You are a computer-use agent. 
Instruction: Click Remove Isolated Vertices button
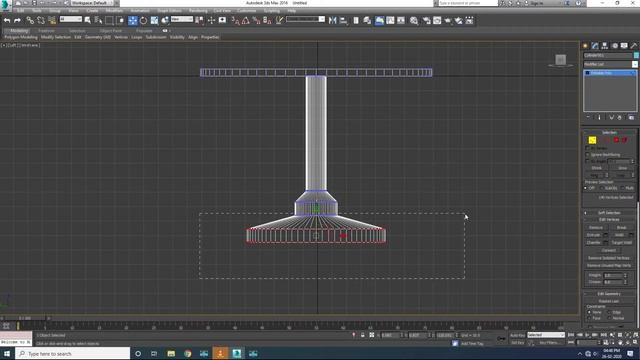[x=609, y=258]
